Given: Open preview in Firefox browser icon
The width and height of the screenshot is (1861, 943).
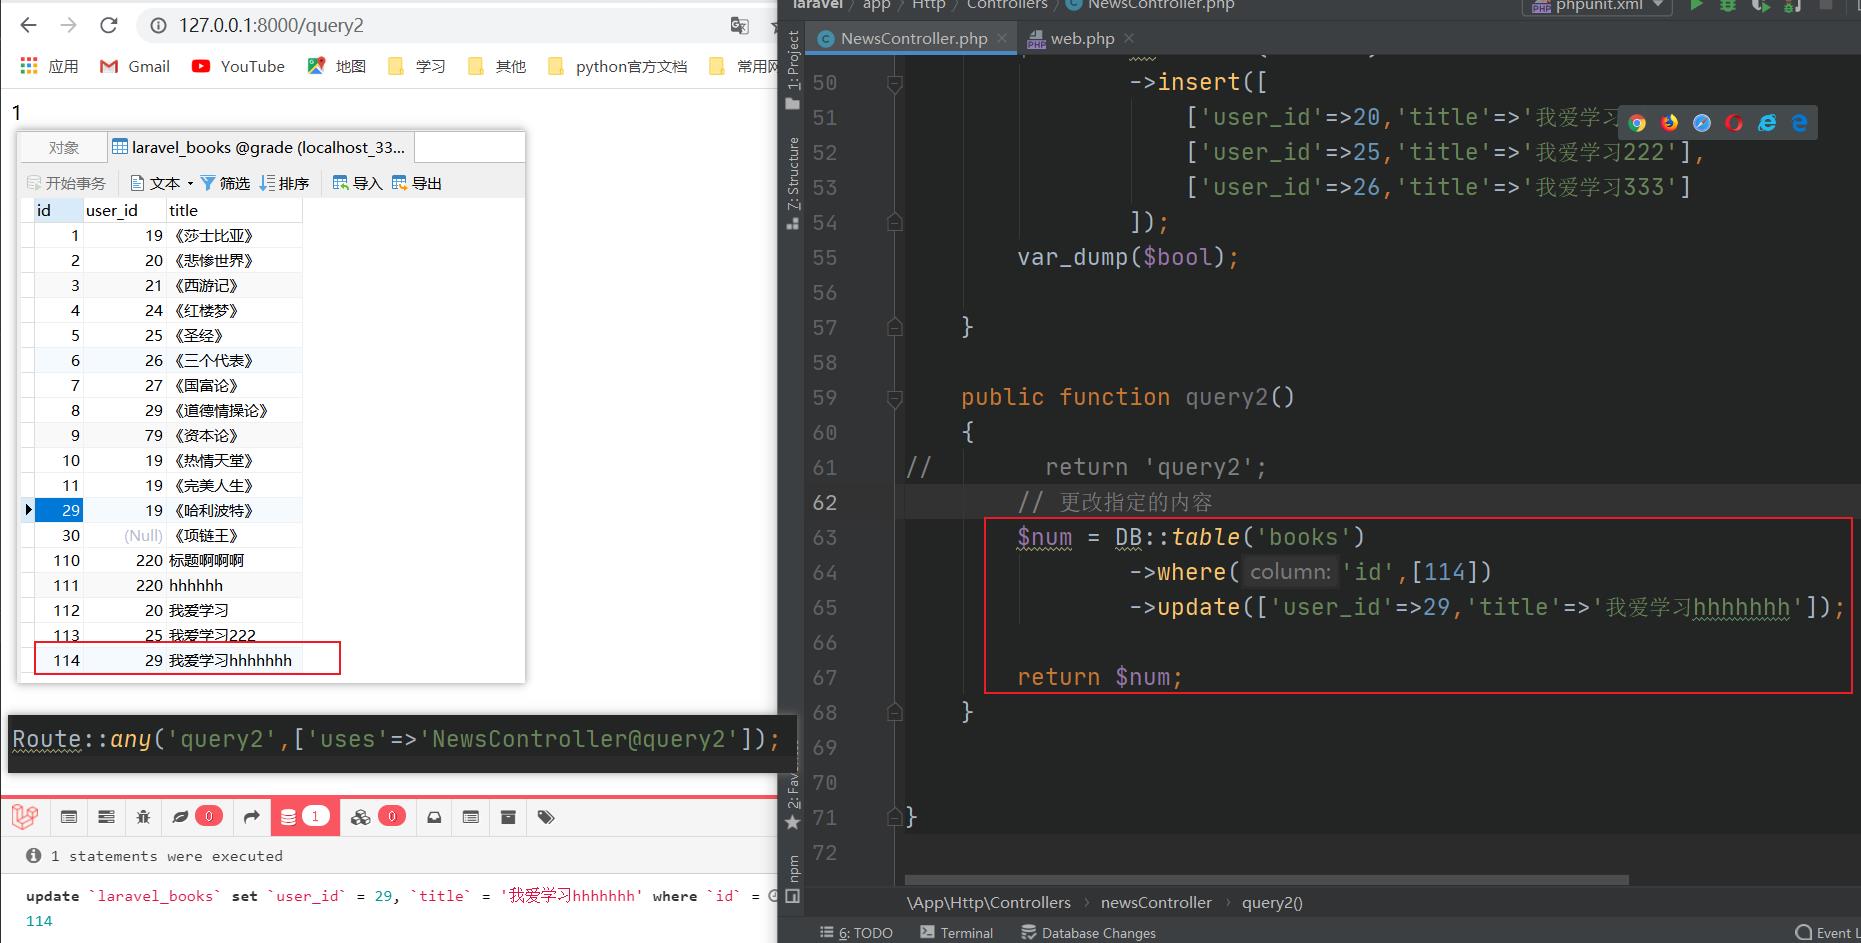Looking at the screenshot, I should 1670,123.
